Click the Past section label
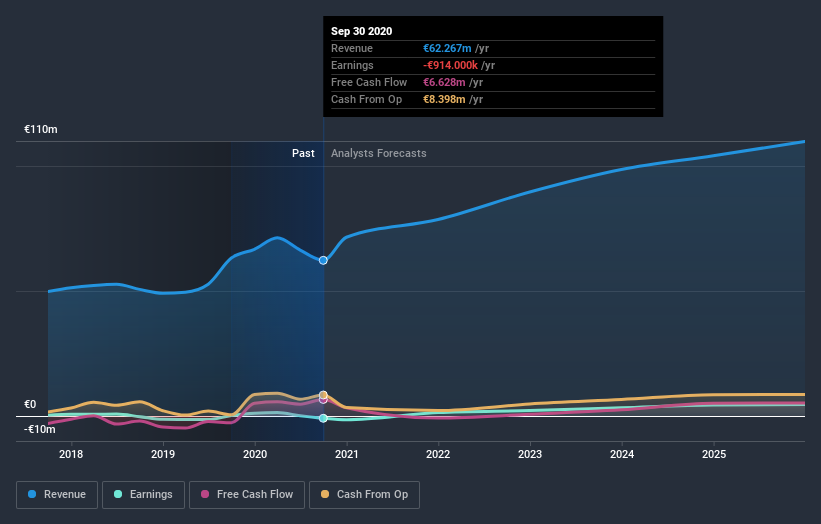Viewport: 821px width, 524px height. click(x=303, y=153)
